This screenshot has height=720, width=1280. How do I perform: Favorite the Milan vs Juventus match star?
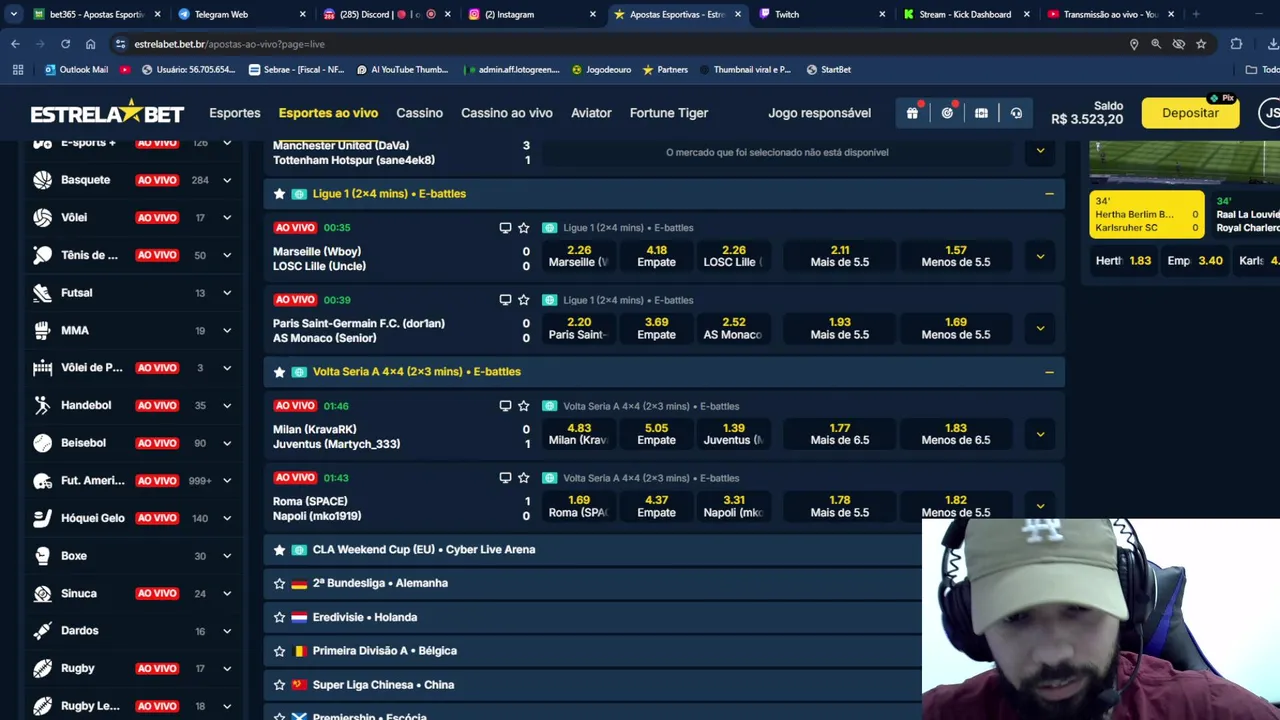[523, 406]
